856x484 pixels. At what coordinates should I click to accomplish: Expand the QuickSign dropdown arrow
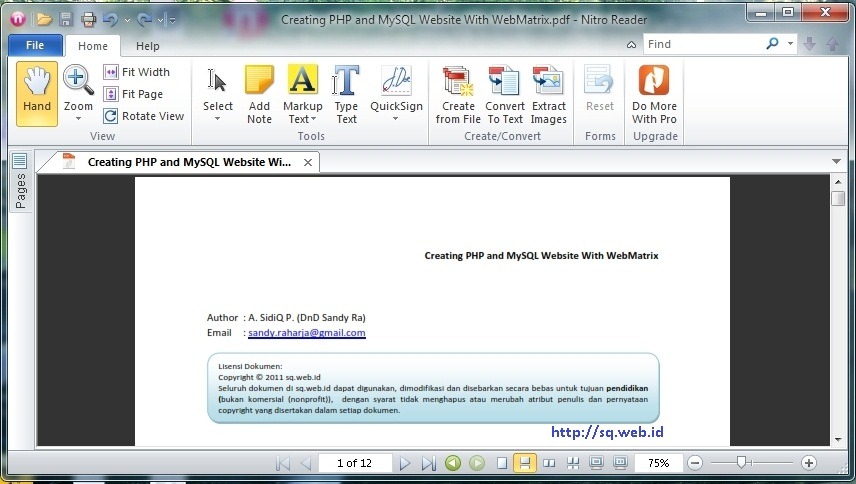coord(395,118)
